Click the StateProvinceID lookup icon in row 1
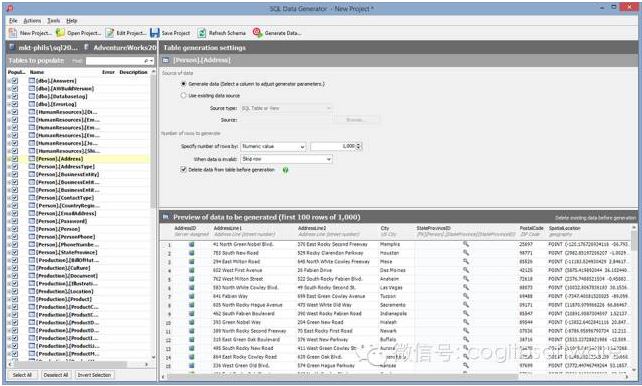 point(466,244)
